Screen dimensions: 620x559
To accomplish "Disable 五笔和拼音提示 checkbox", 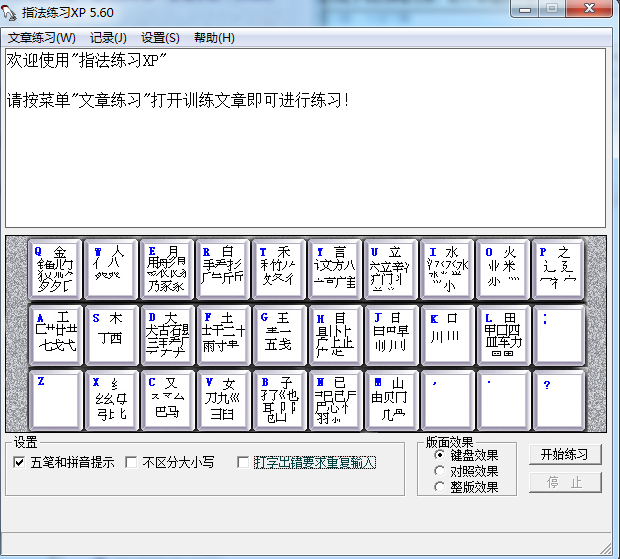I will (20, 462).
